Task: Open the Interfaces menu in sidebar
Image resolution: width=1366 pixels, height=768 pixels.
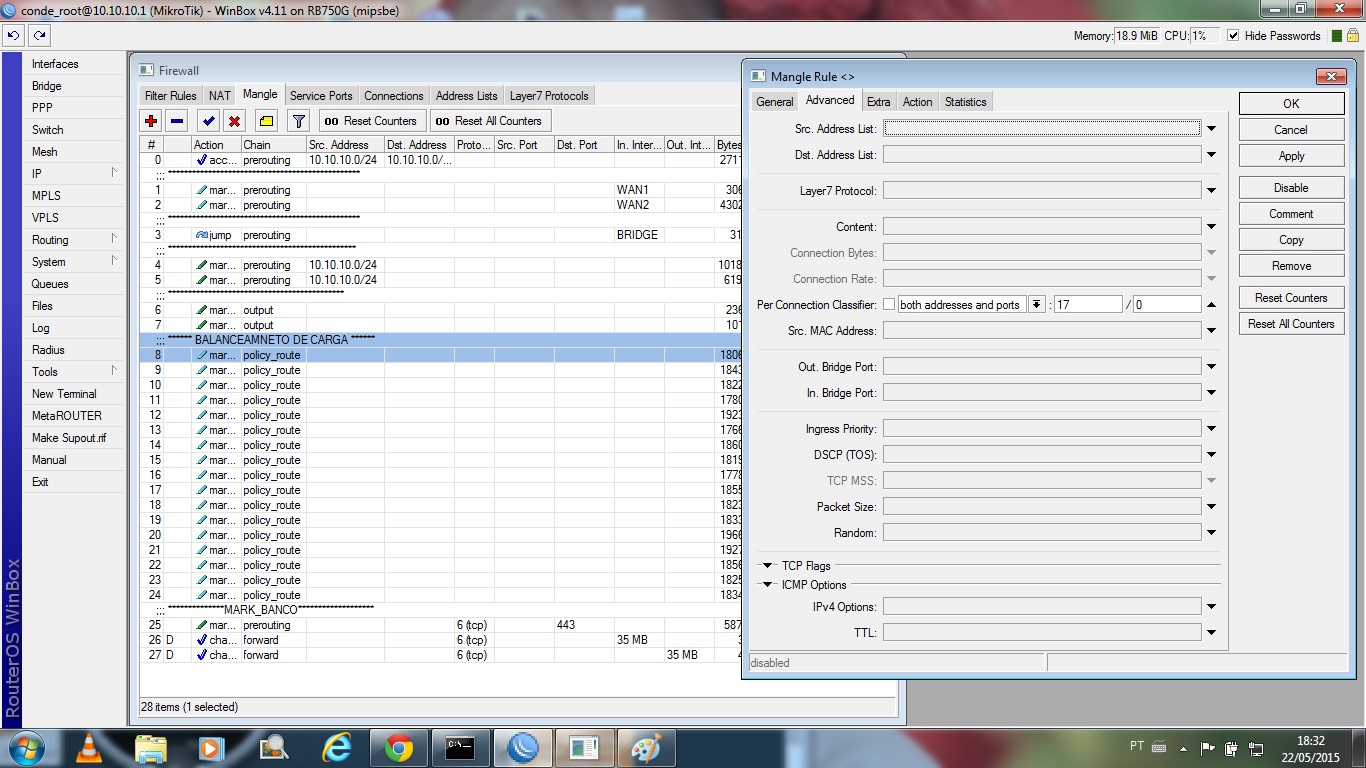Action: 55,64
